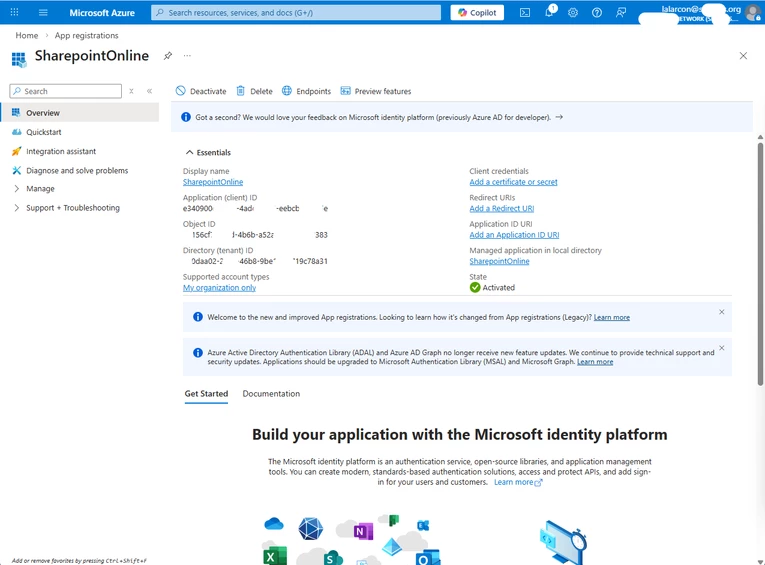Viewport: 765px width, 565px height.
Task: Dismiss the ADAL deprecation banner
Action: 722,348
